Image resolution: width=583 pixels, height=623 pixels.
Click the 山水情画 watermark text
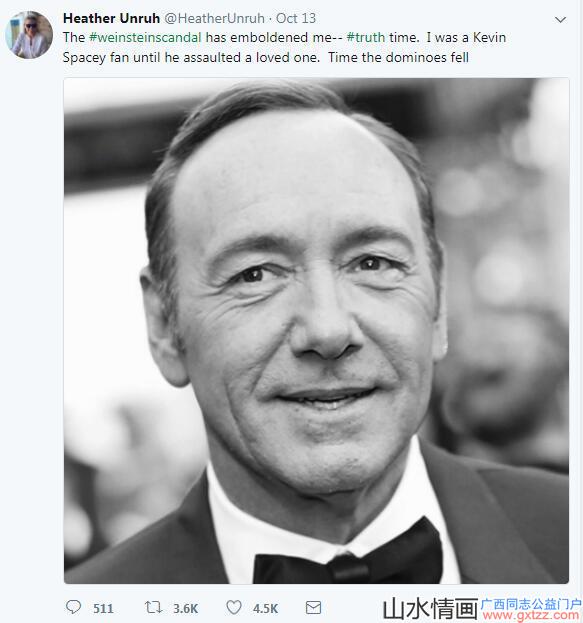(430, 609)
